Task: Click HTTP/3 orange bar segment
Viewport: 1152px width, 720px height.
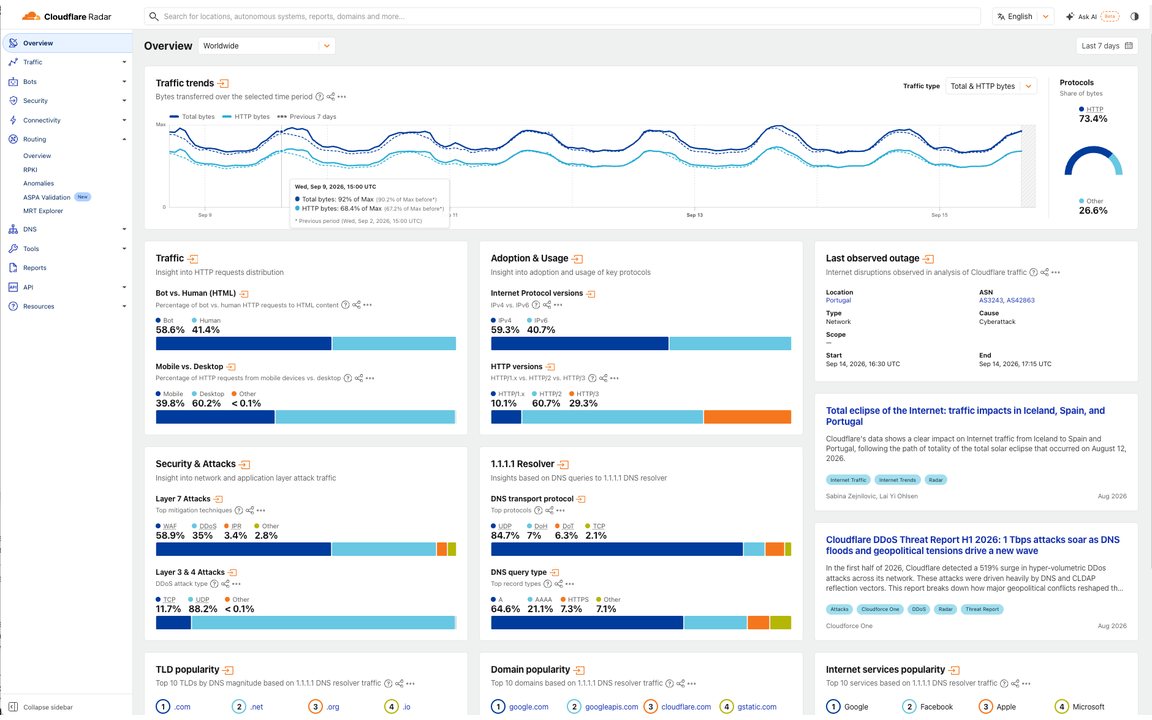Action: click(747, 417)
